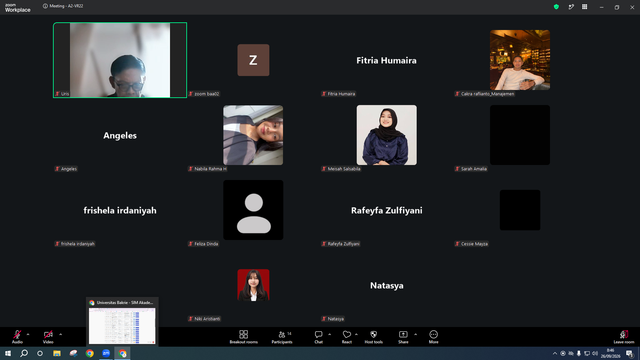This screenshot has width=640, height=360.
Task: Open the Chat panel
Action: tap(318, 337)
